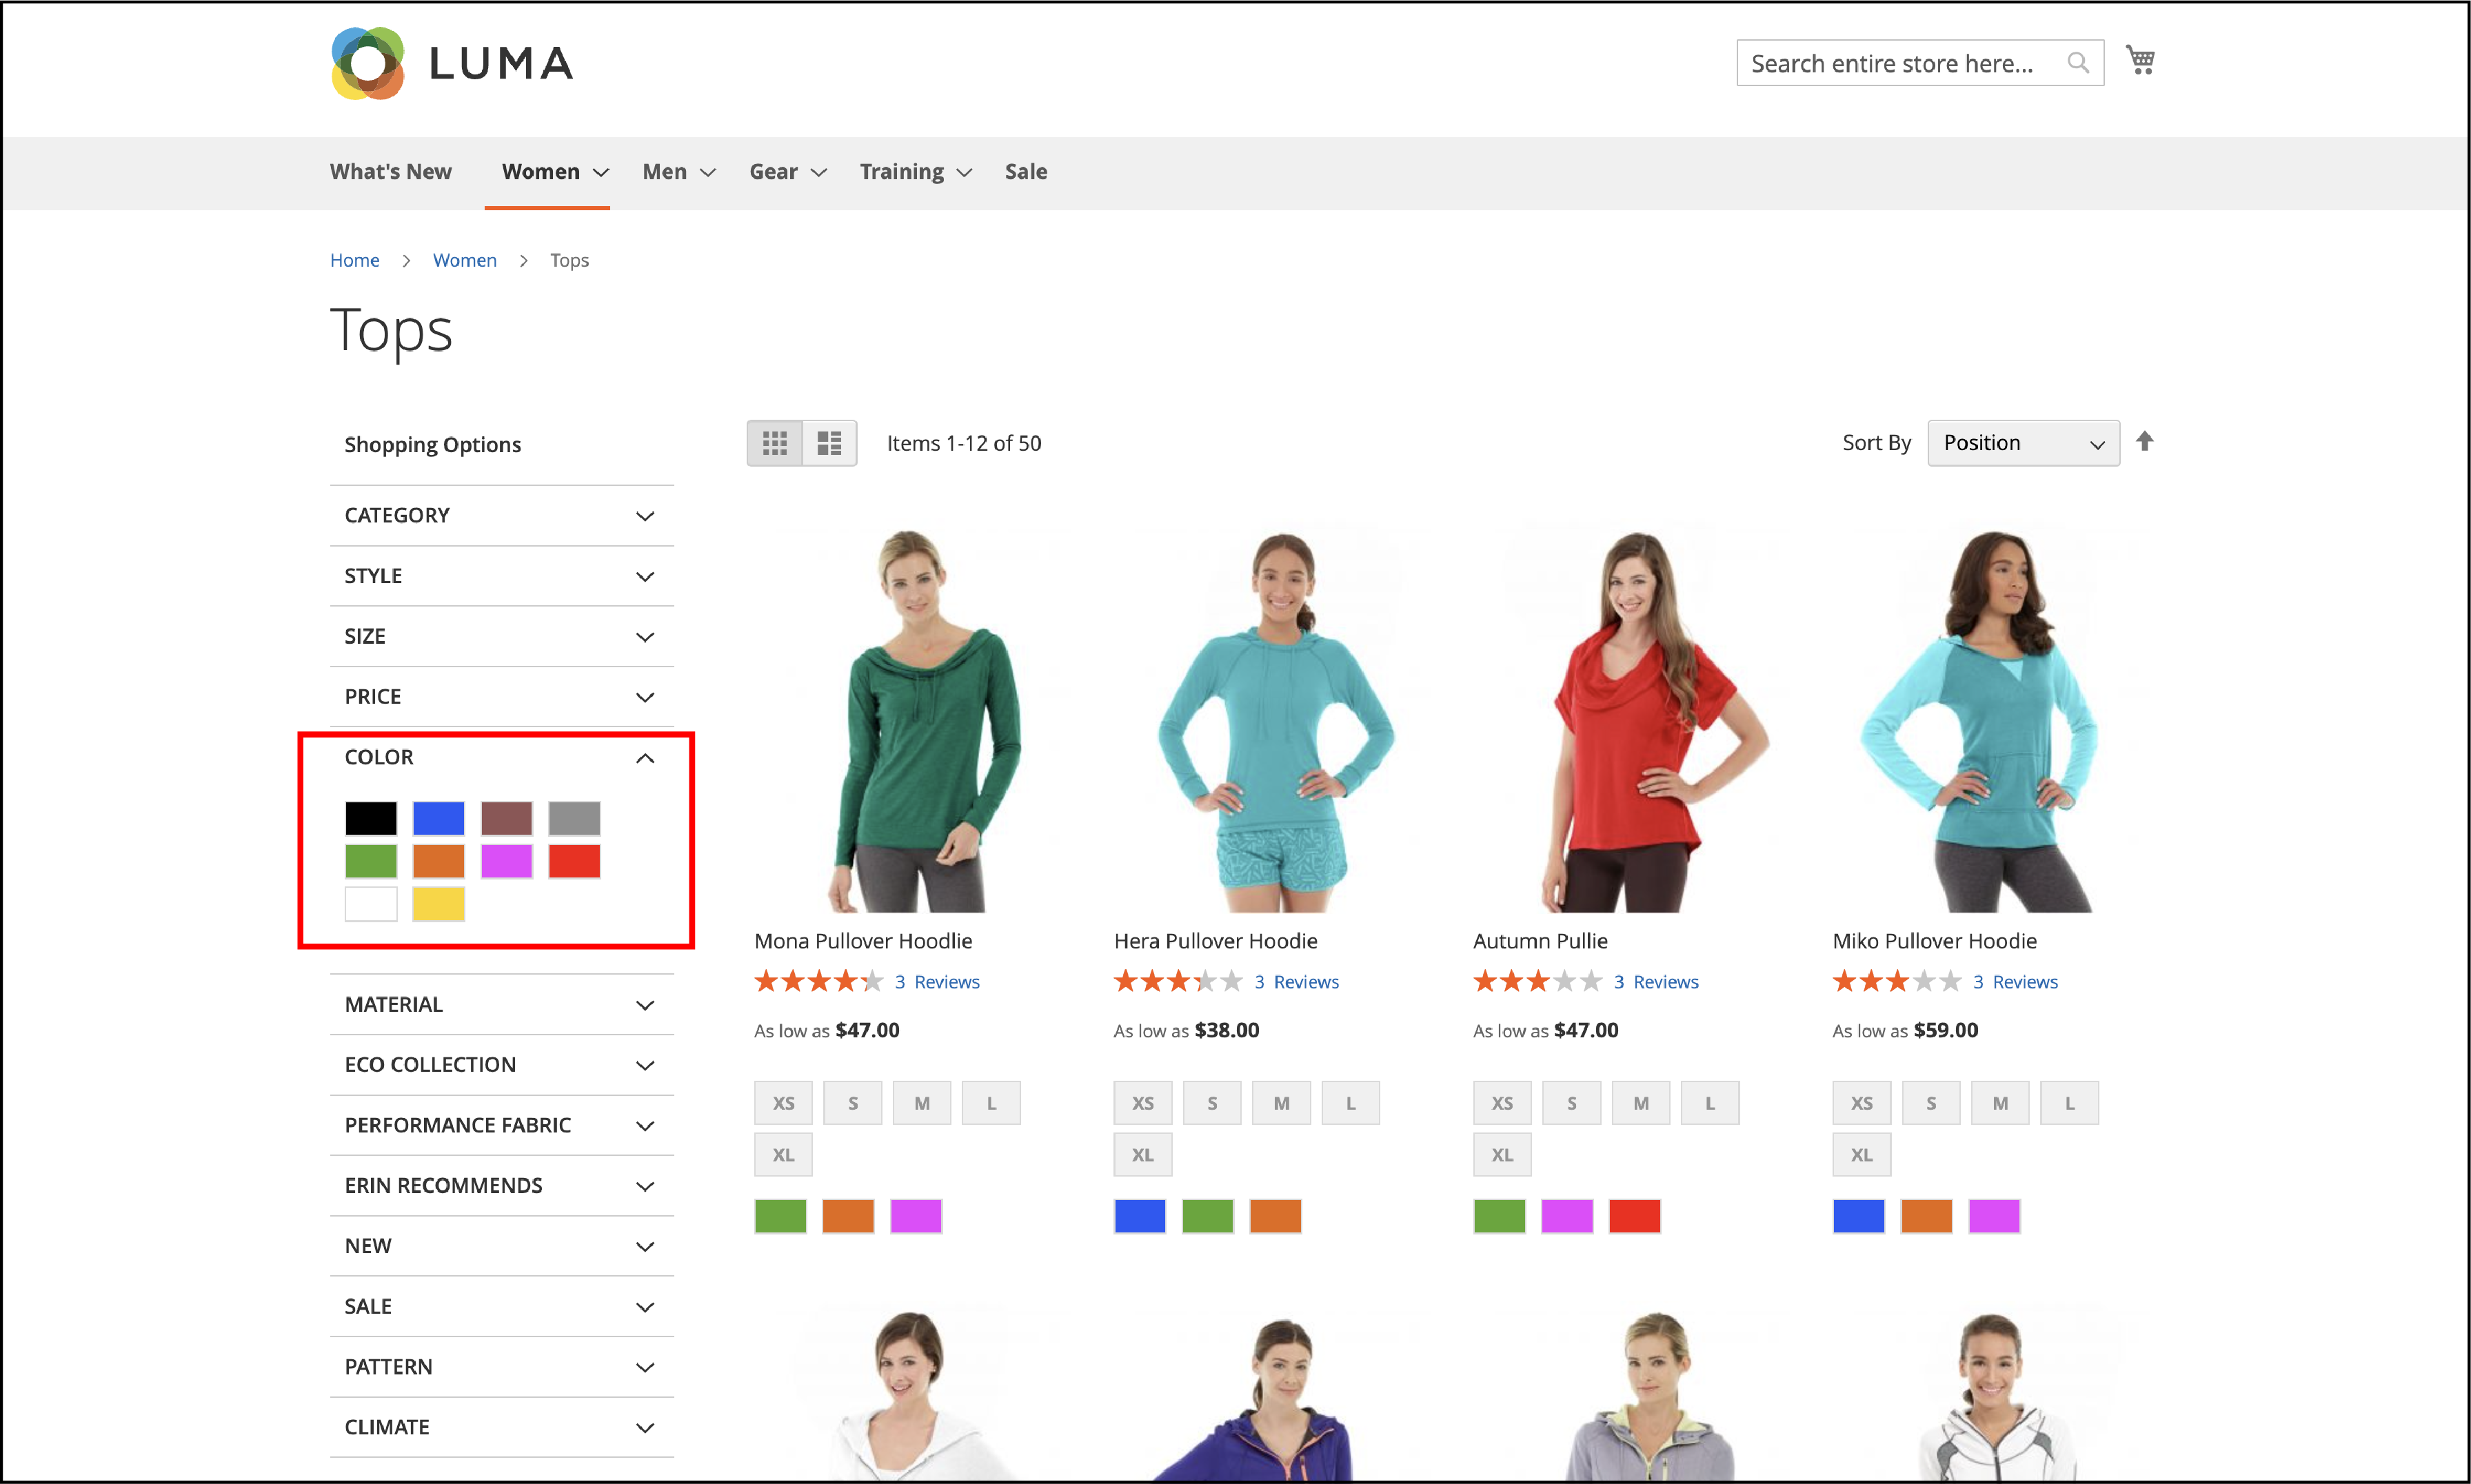Open the Sort By Position dropdown
This screenshot has width=2471, height=1484.
(x=2023, y=443)
